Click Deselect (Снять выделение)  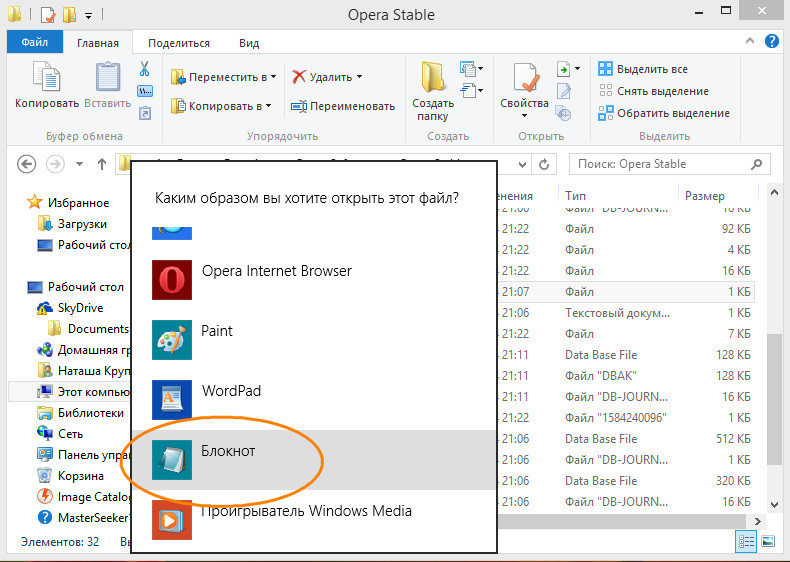(x=653, y=91)
